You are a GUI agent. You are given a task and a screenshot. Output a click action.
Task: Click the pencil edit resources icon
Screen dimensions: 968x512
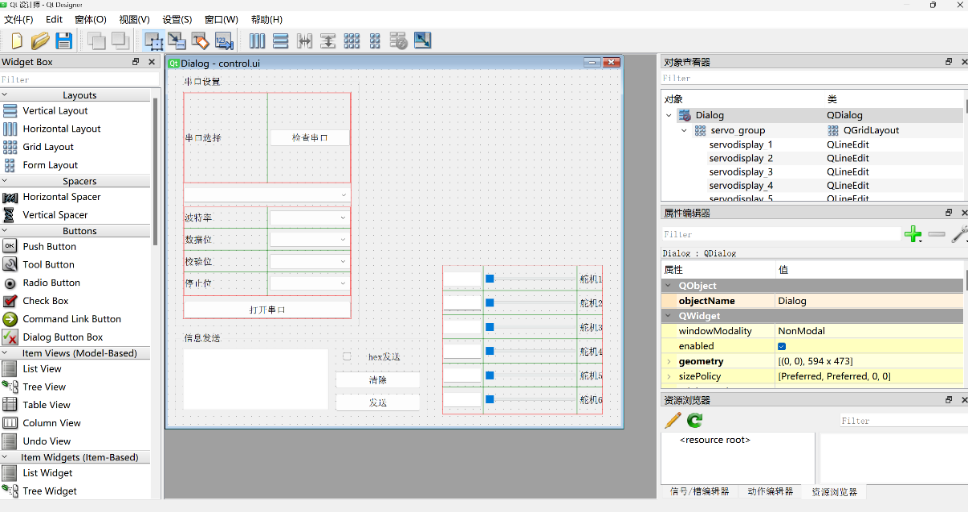click(673, 421)
